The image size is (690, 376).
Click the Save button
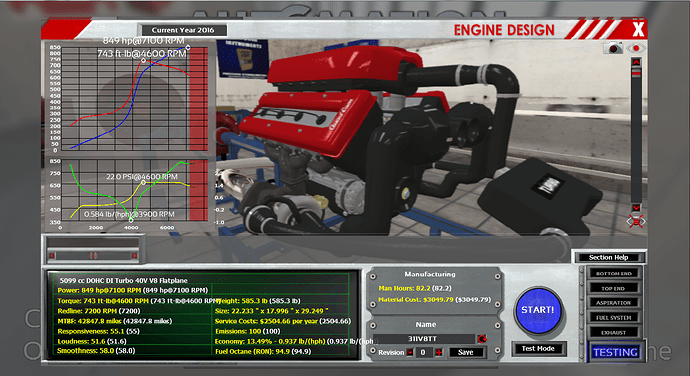point(466,352)
